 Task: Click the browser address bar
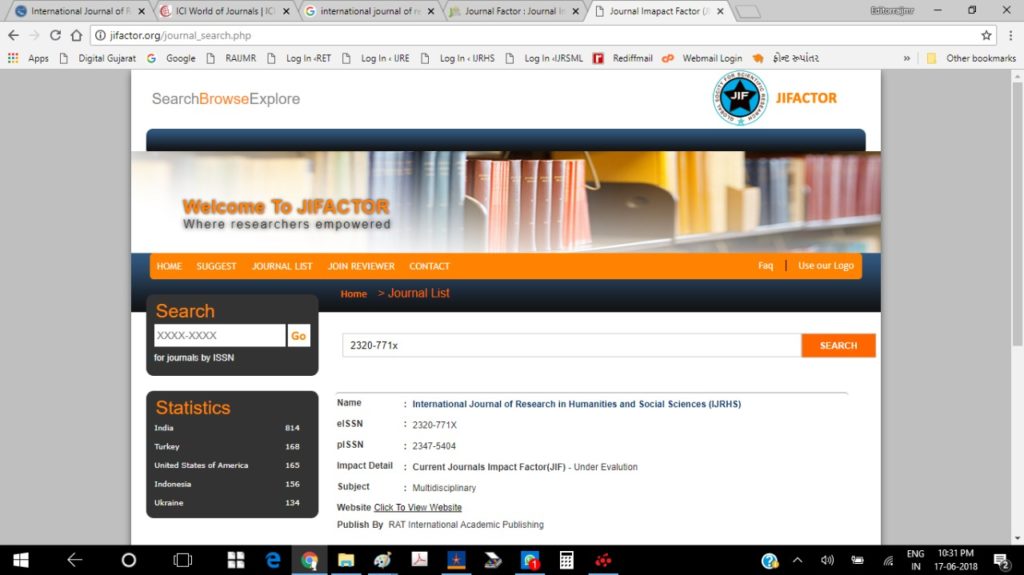[x=536, y=35]
